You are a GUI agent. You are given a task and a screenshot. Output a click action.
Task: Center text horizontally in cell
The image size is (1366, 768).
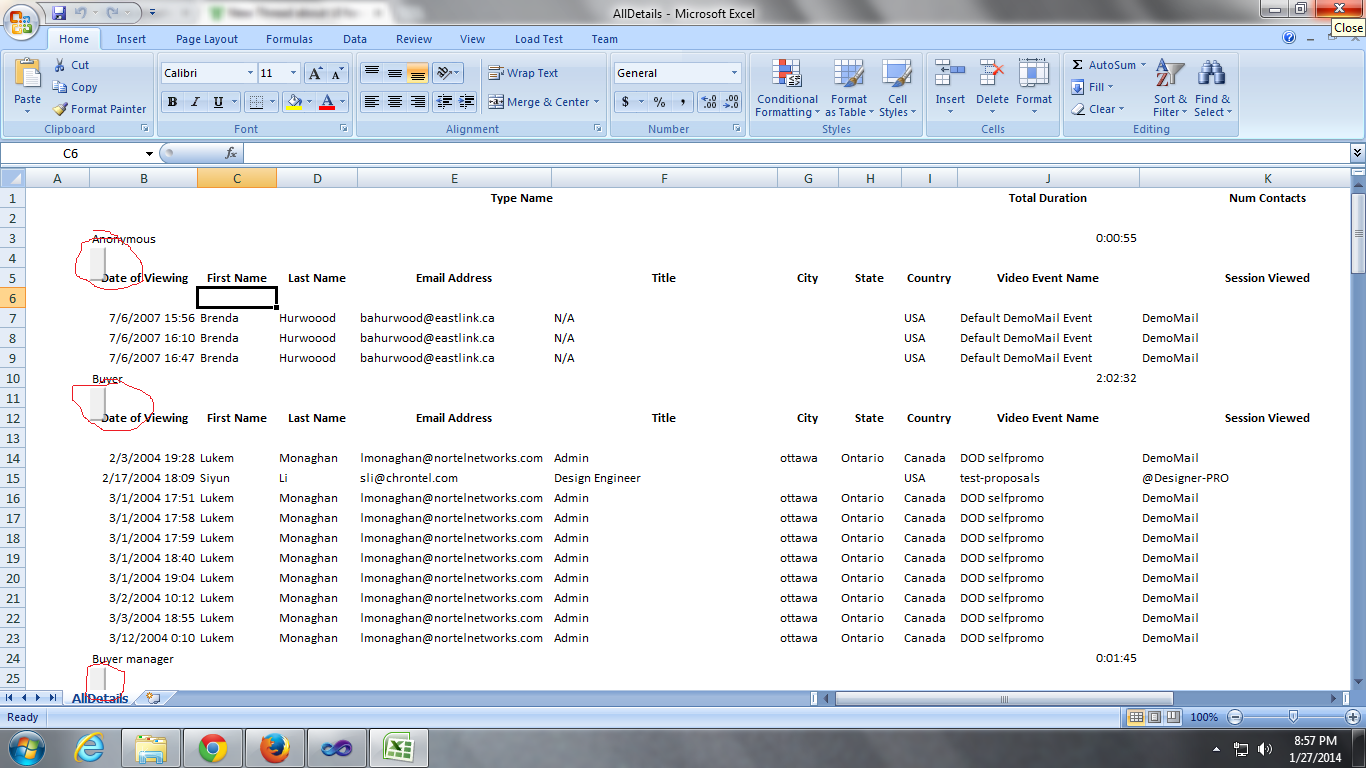coord(395,102)
